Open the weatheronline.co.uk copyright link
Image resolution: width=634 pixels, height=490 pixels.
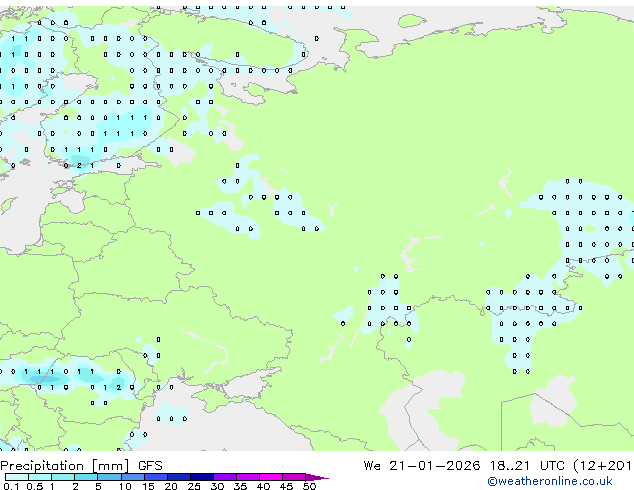pyautogui.click(x=549, y=481)
